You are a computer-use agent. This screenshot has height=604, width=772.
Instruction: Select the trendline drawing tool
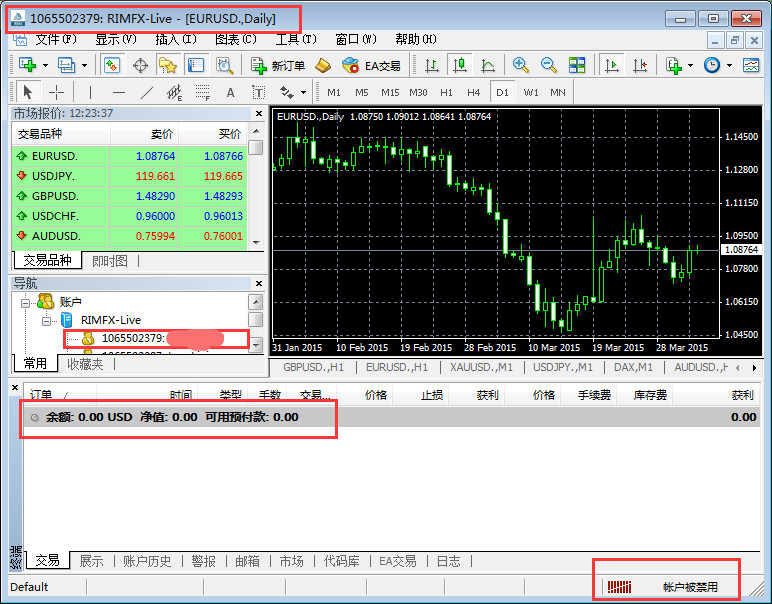(147, 92)
